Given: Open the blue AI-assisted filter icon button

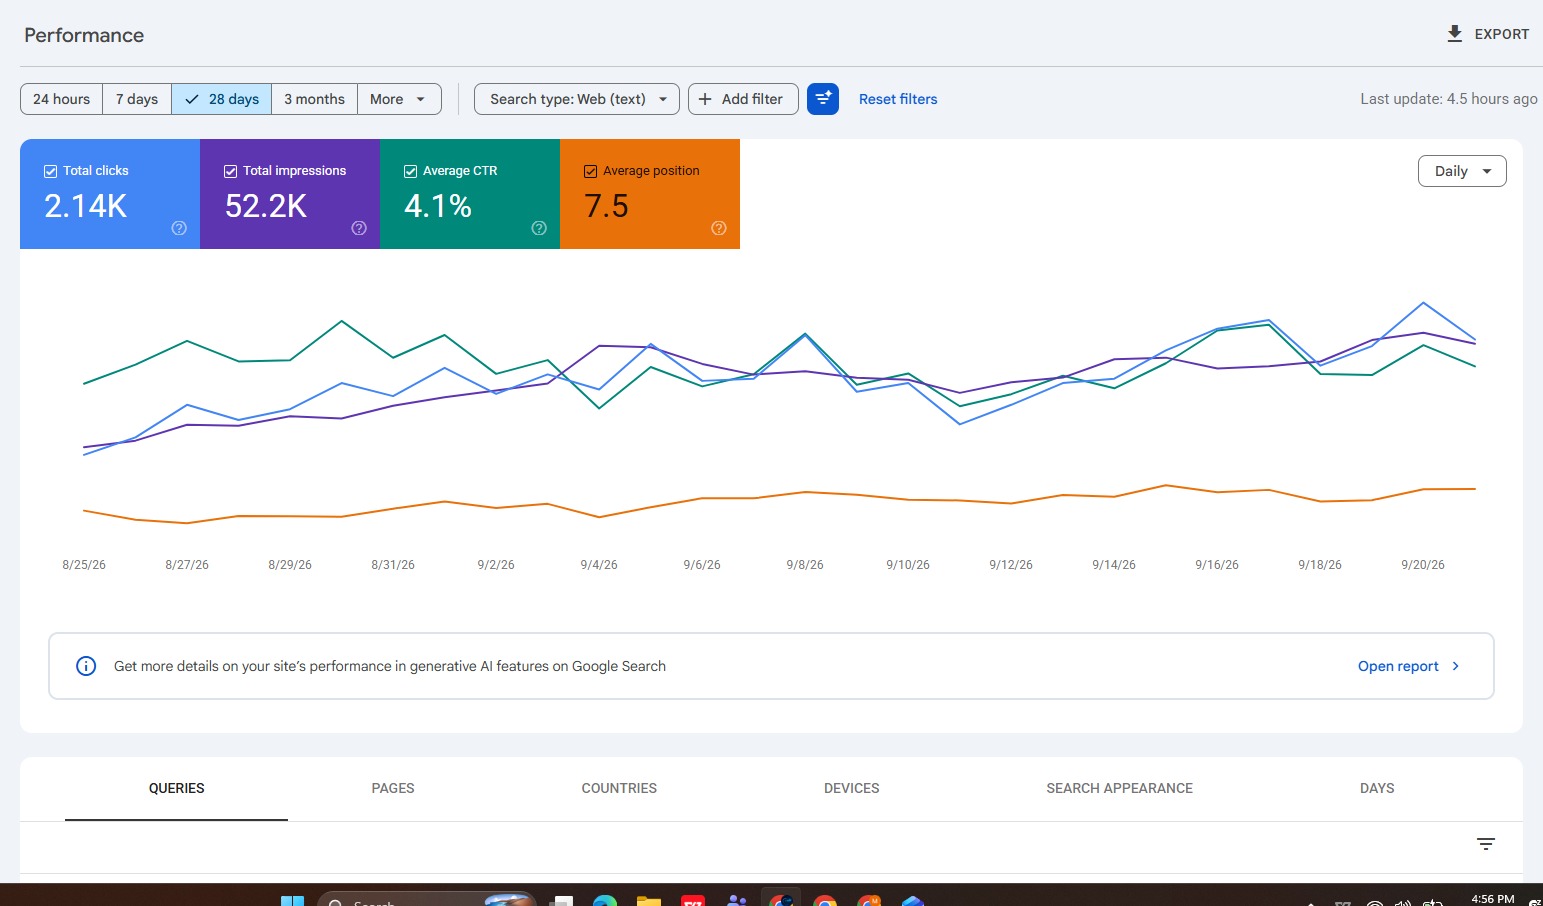Looking at the screenshot, I should click(823, 99).
